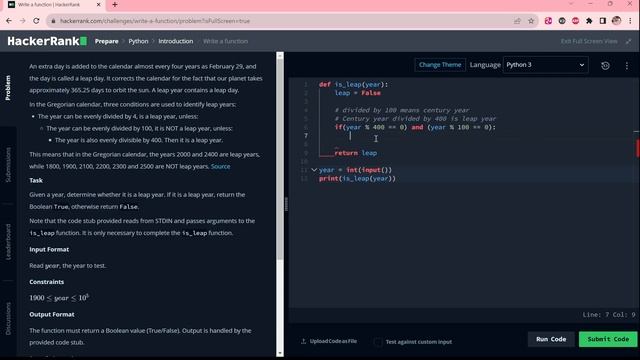Go back with the browser back arrow

point(9,21)
